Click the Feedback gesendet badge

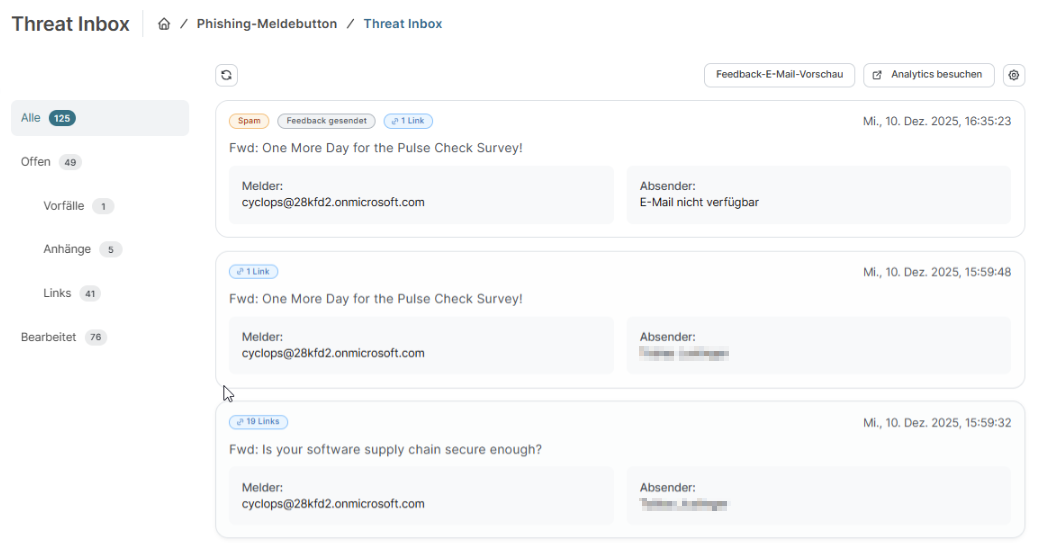coord(326,121)
